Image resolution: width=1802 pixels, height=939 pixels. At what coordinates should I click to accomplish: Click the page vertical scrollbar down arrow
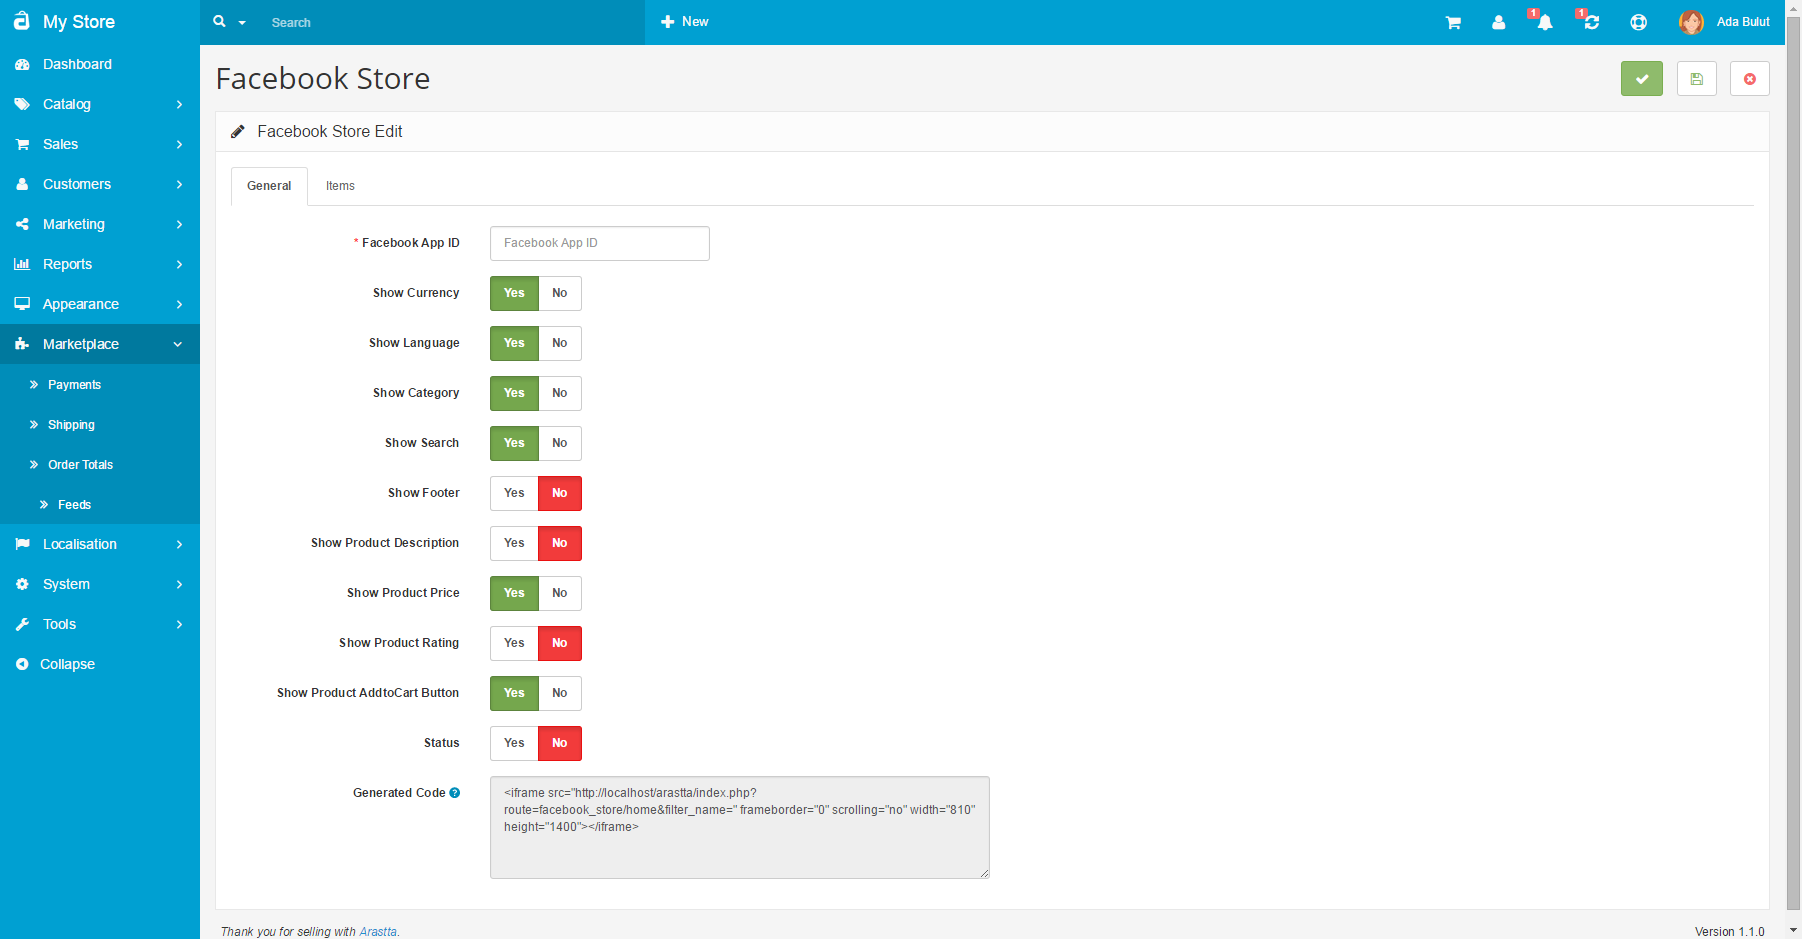(1793, 930)
